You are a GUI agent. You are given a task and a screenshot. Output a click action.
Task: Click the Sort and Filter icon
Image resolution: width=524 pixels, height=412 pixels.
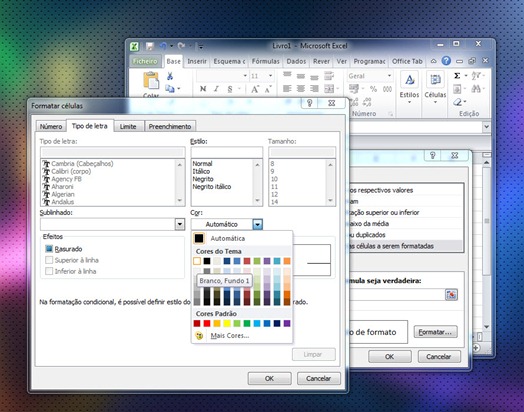tap(476, 76)
